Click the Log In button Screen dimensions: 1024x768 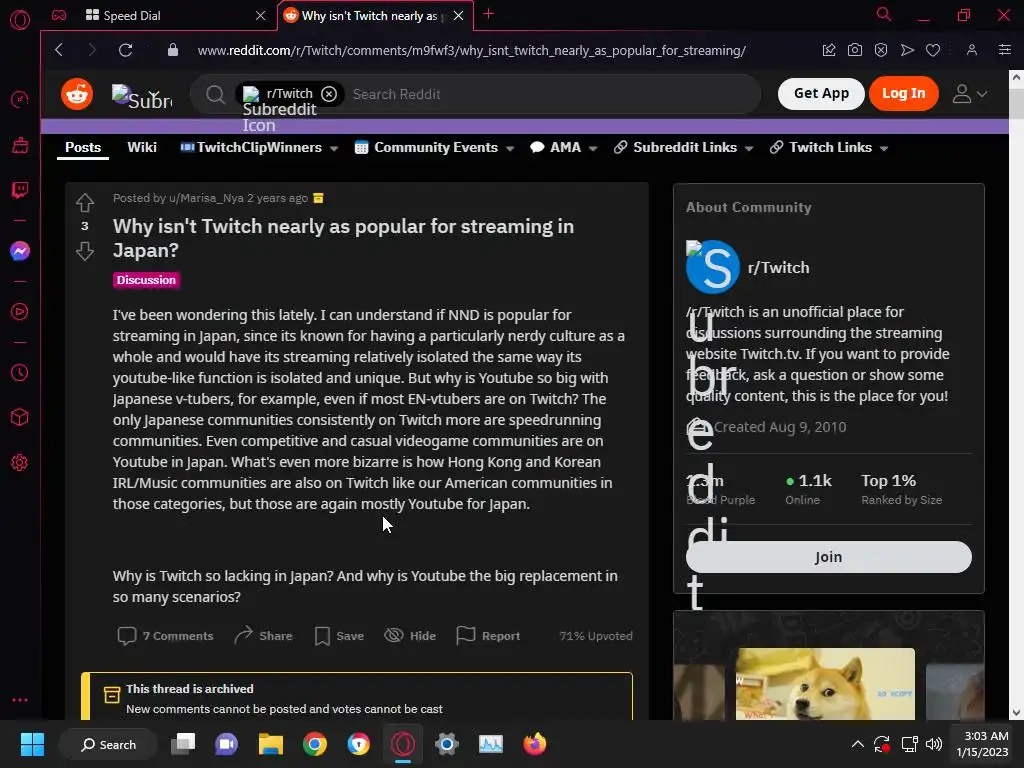(903, 93)
